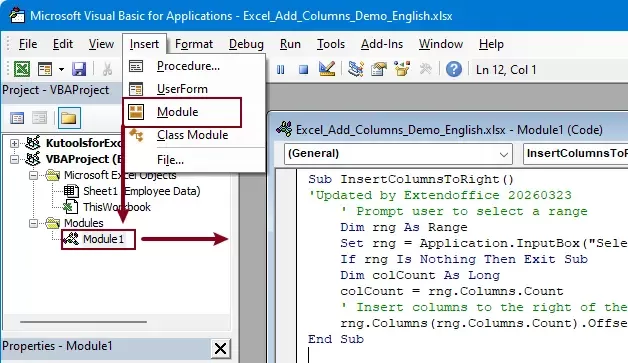Click the Save floppy disk icon
The image size is (628, 363).
tap(79, 69)
